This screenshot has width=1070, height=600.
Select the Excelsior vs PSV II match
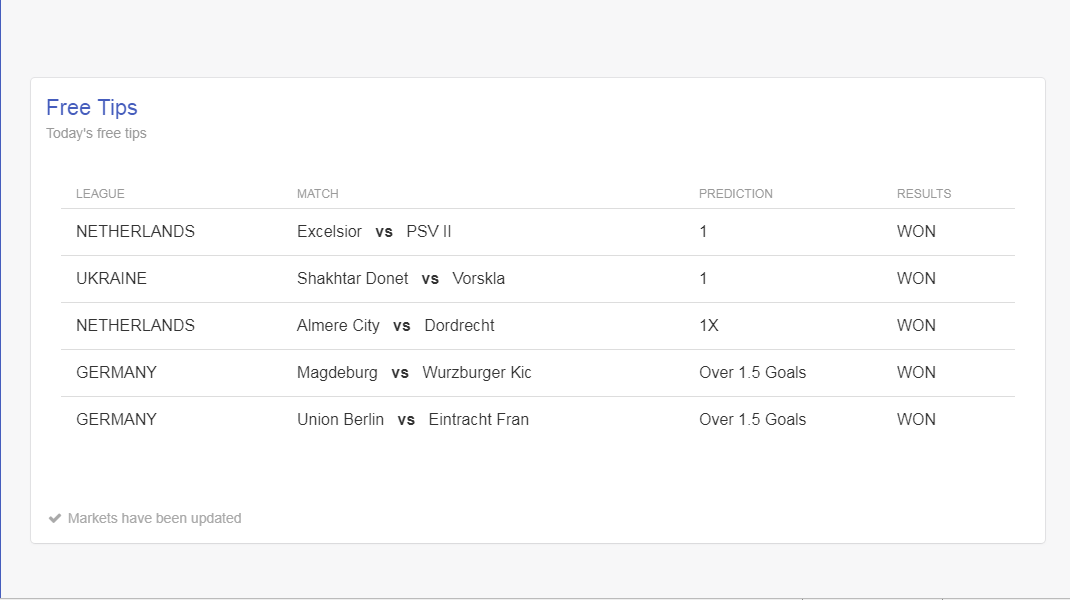[374, 232]
